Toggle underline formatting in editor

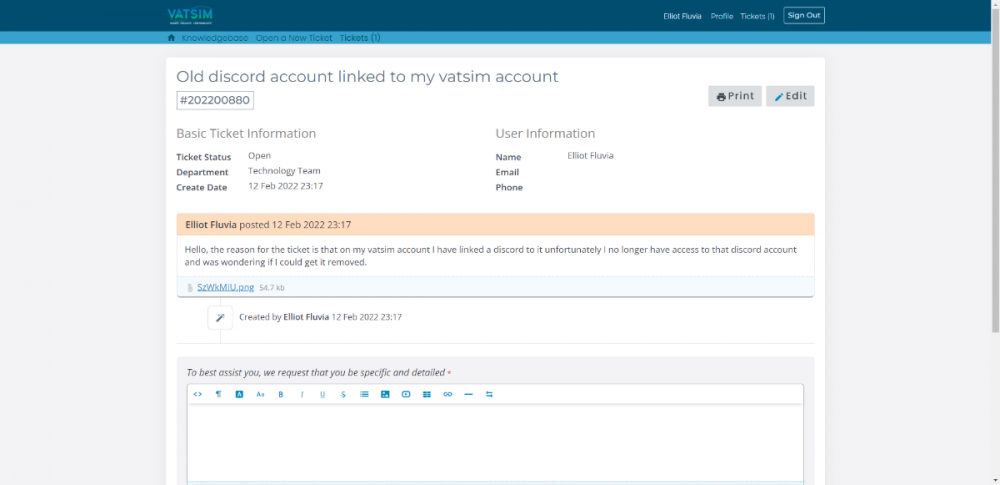coord(323,394)
